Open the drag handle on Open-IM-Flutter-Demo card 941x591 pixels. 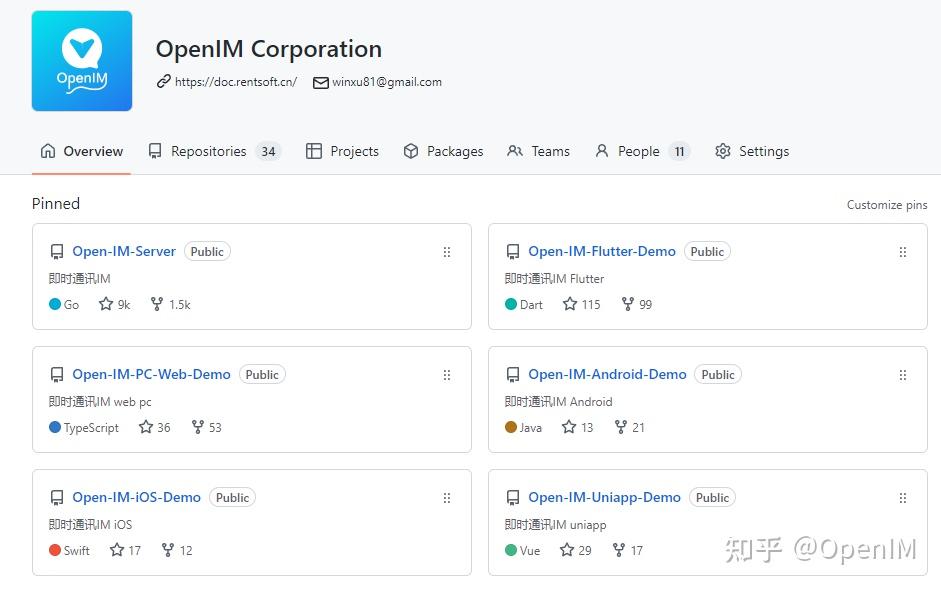903,252
